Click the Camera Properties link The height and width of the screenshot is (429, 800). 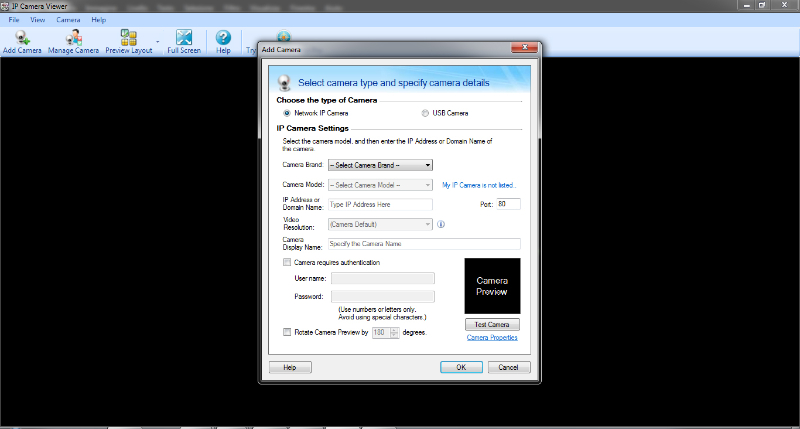[x=492, y=337]
